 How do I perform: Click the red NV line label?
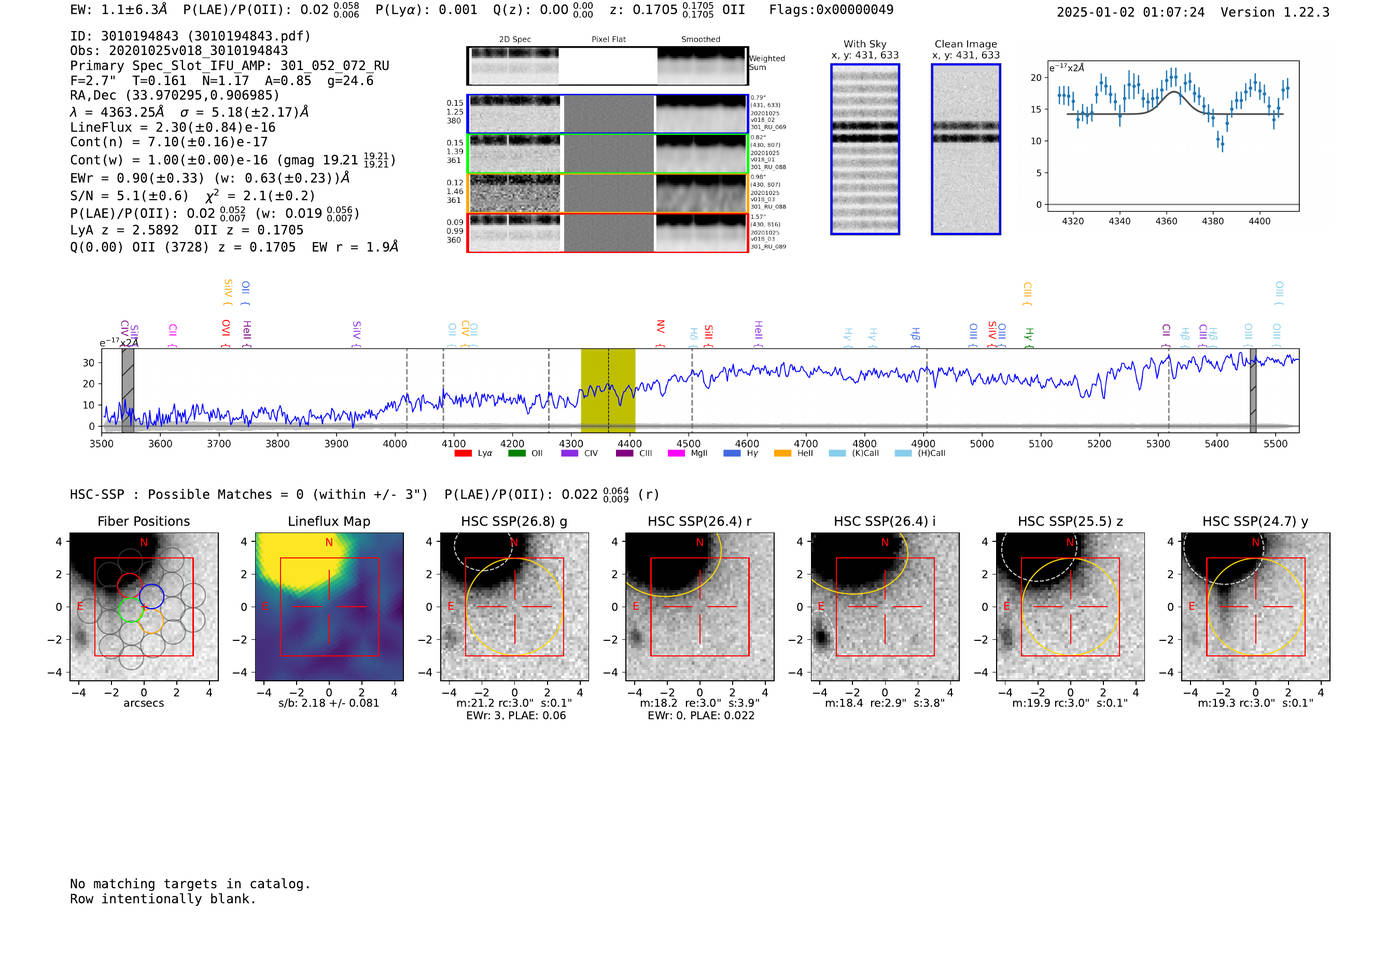660,331
